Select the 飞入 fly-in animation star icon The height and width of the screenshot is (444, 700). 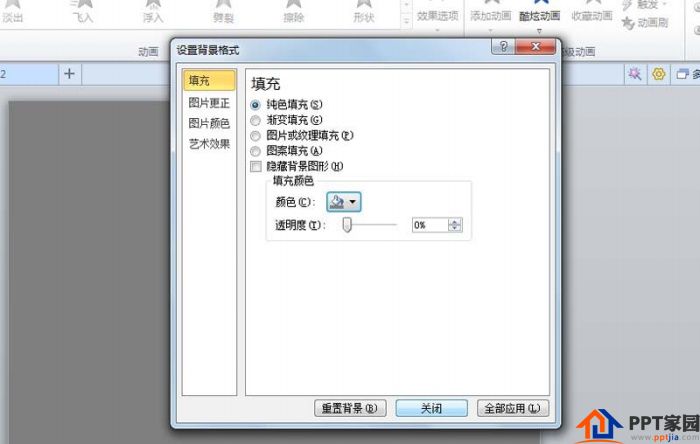[83, 4]
